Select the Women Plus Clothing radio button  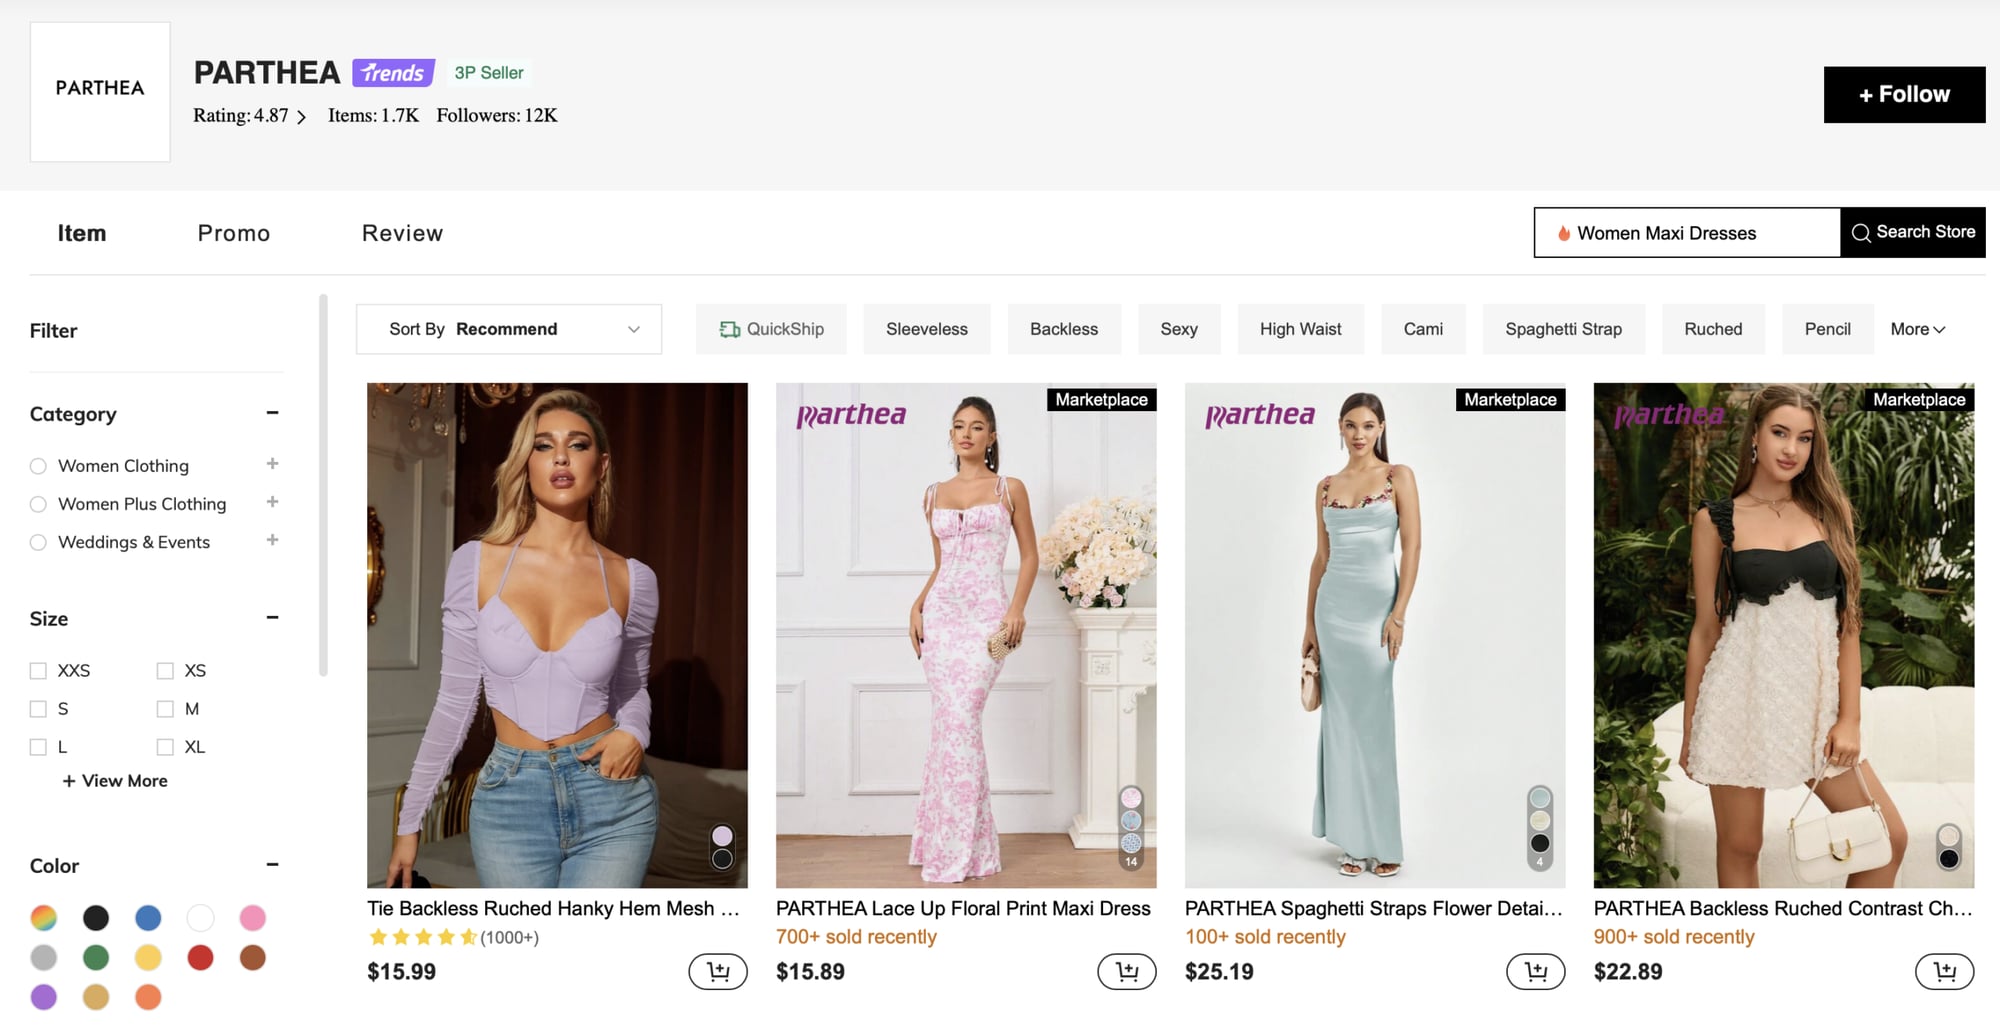pyautogui.click(x=38, y=504)
